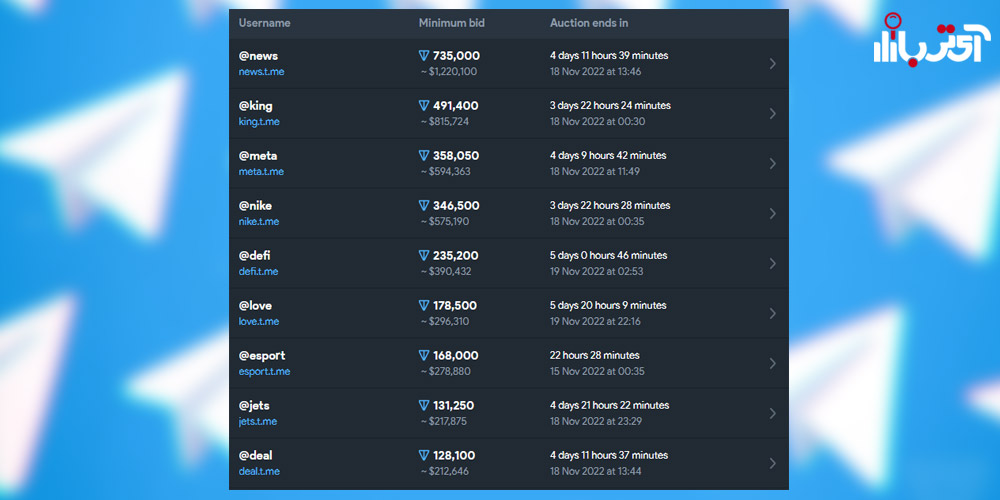The height and width of the screenshot is (500, 1000).
Task: Click the ~$575,190 dollar value
Action: click(445, 221)
